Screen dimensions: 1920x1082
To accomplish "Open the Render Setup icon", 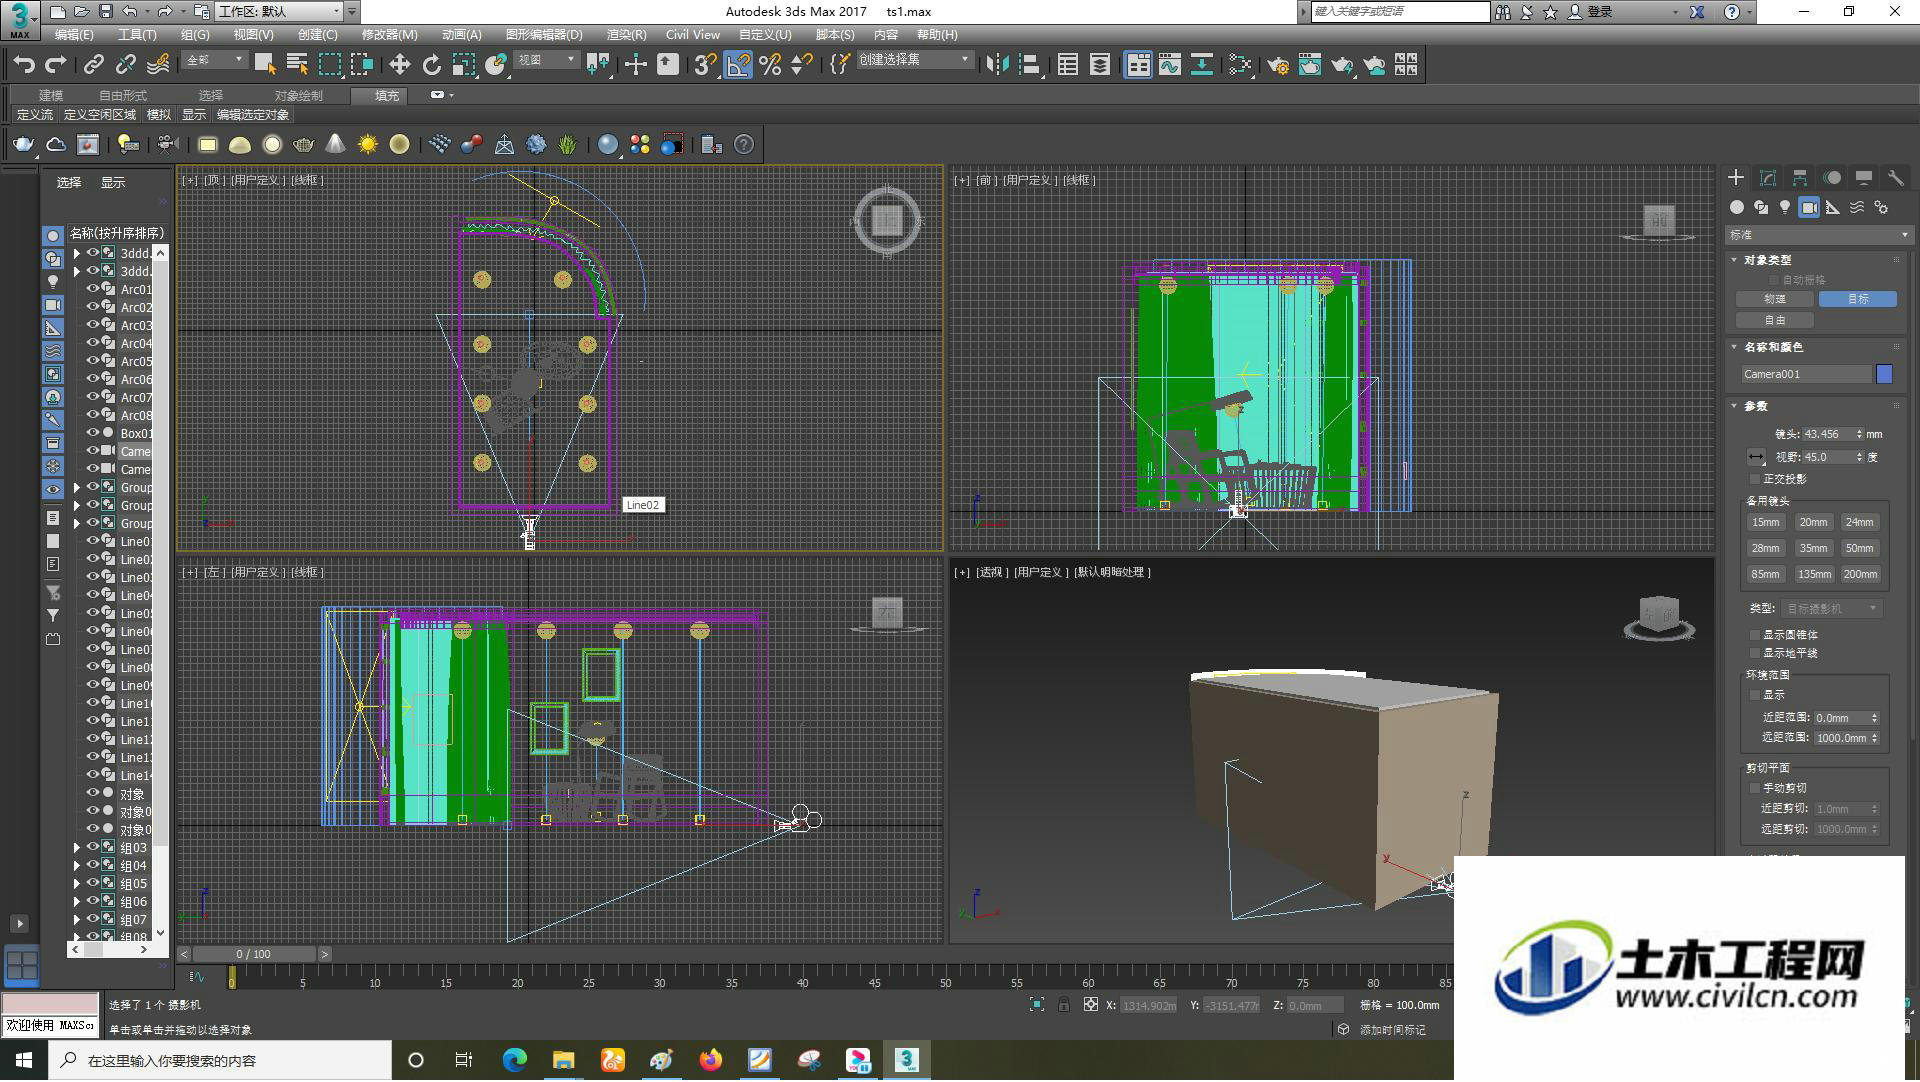I will [1277, 65].
